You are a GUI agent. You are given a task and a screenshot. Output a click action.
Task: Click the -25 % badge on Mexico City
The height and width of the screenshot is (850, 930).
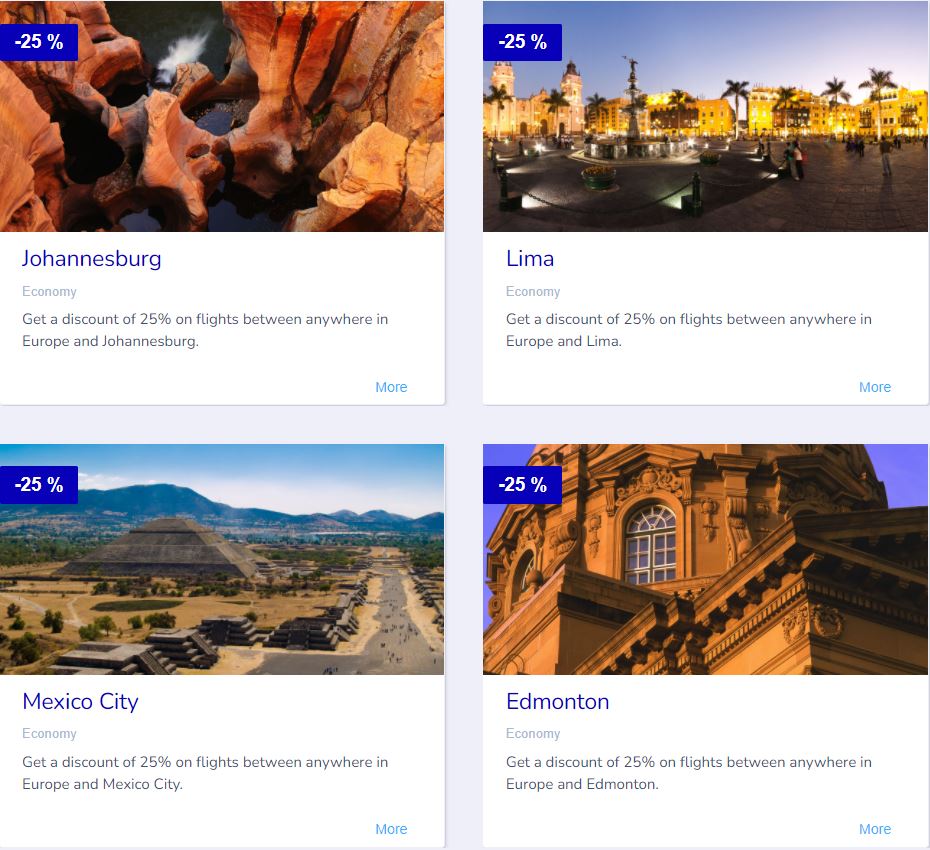(39, 485)
